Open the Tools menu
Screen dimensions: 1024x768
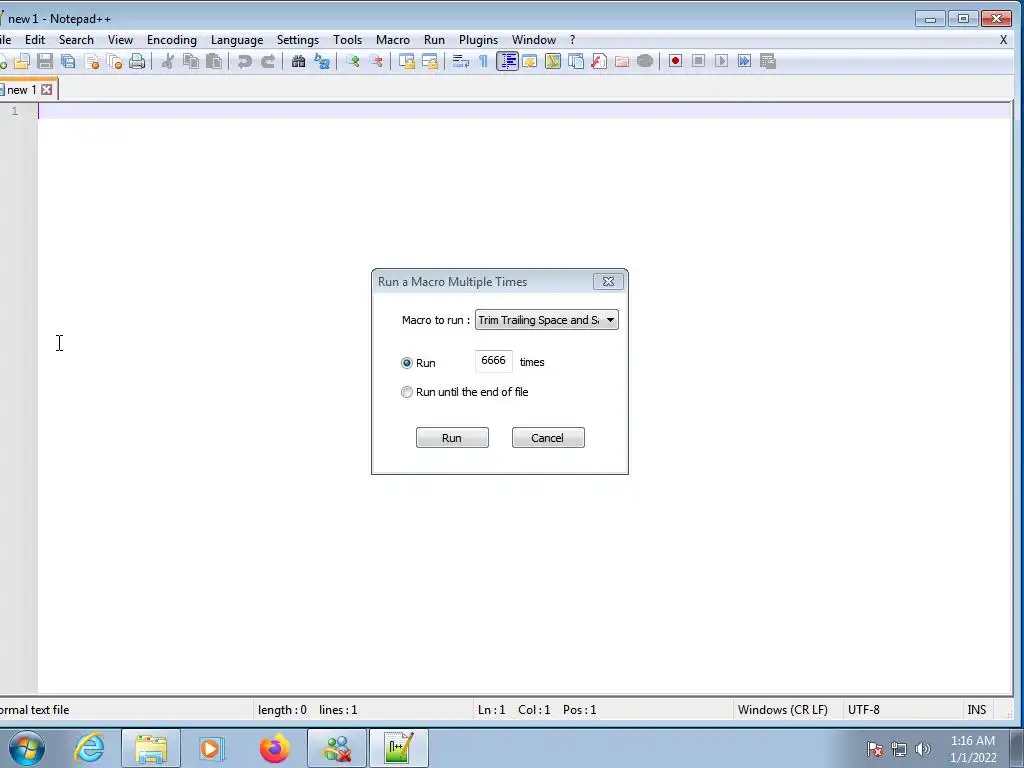click(347, 40)
